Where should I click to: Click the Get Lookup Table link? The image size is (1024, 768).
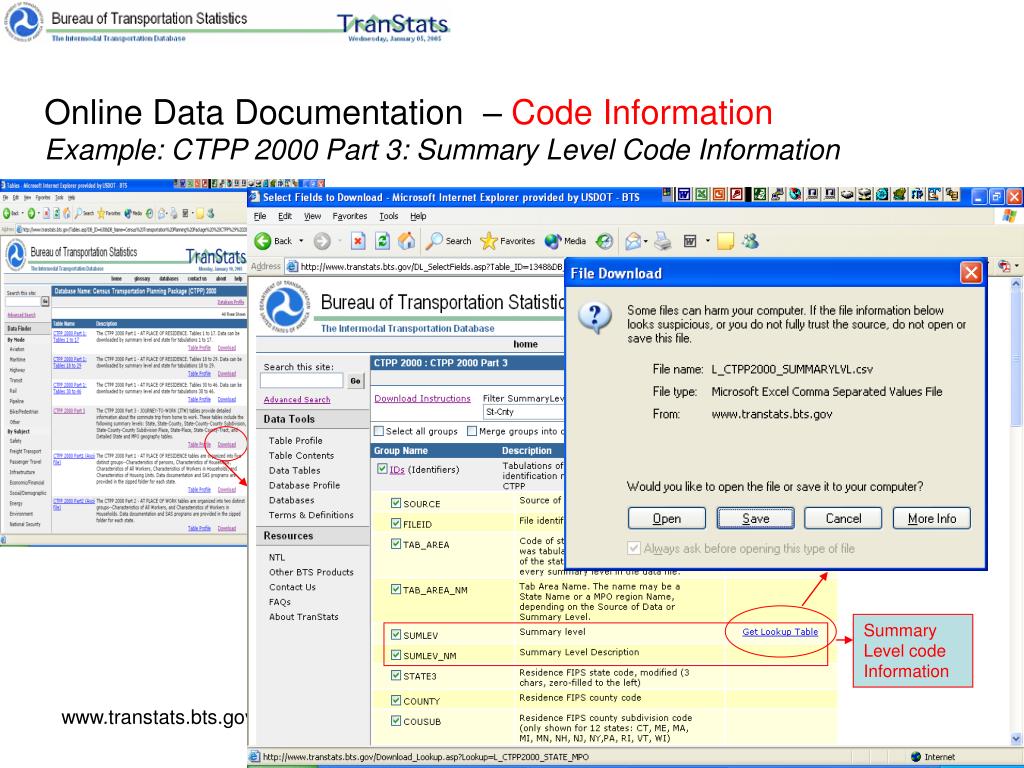coord(780,632)
